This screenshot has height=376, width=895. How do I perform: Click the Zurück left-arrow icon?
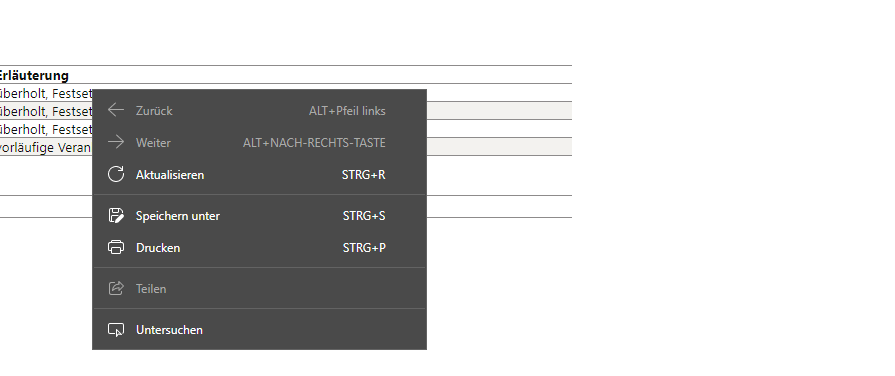(116, 110)
